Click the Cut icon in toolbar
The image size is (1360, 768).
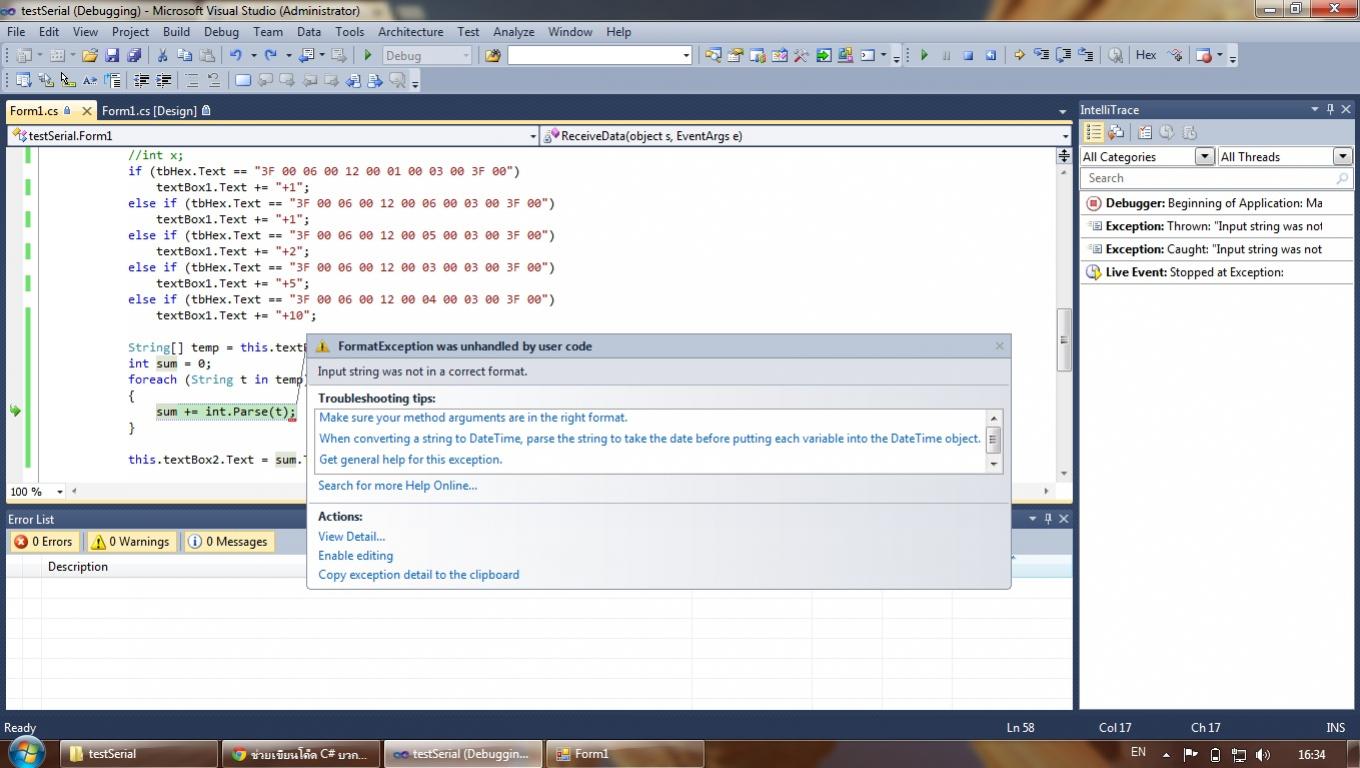(162, 56)
